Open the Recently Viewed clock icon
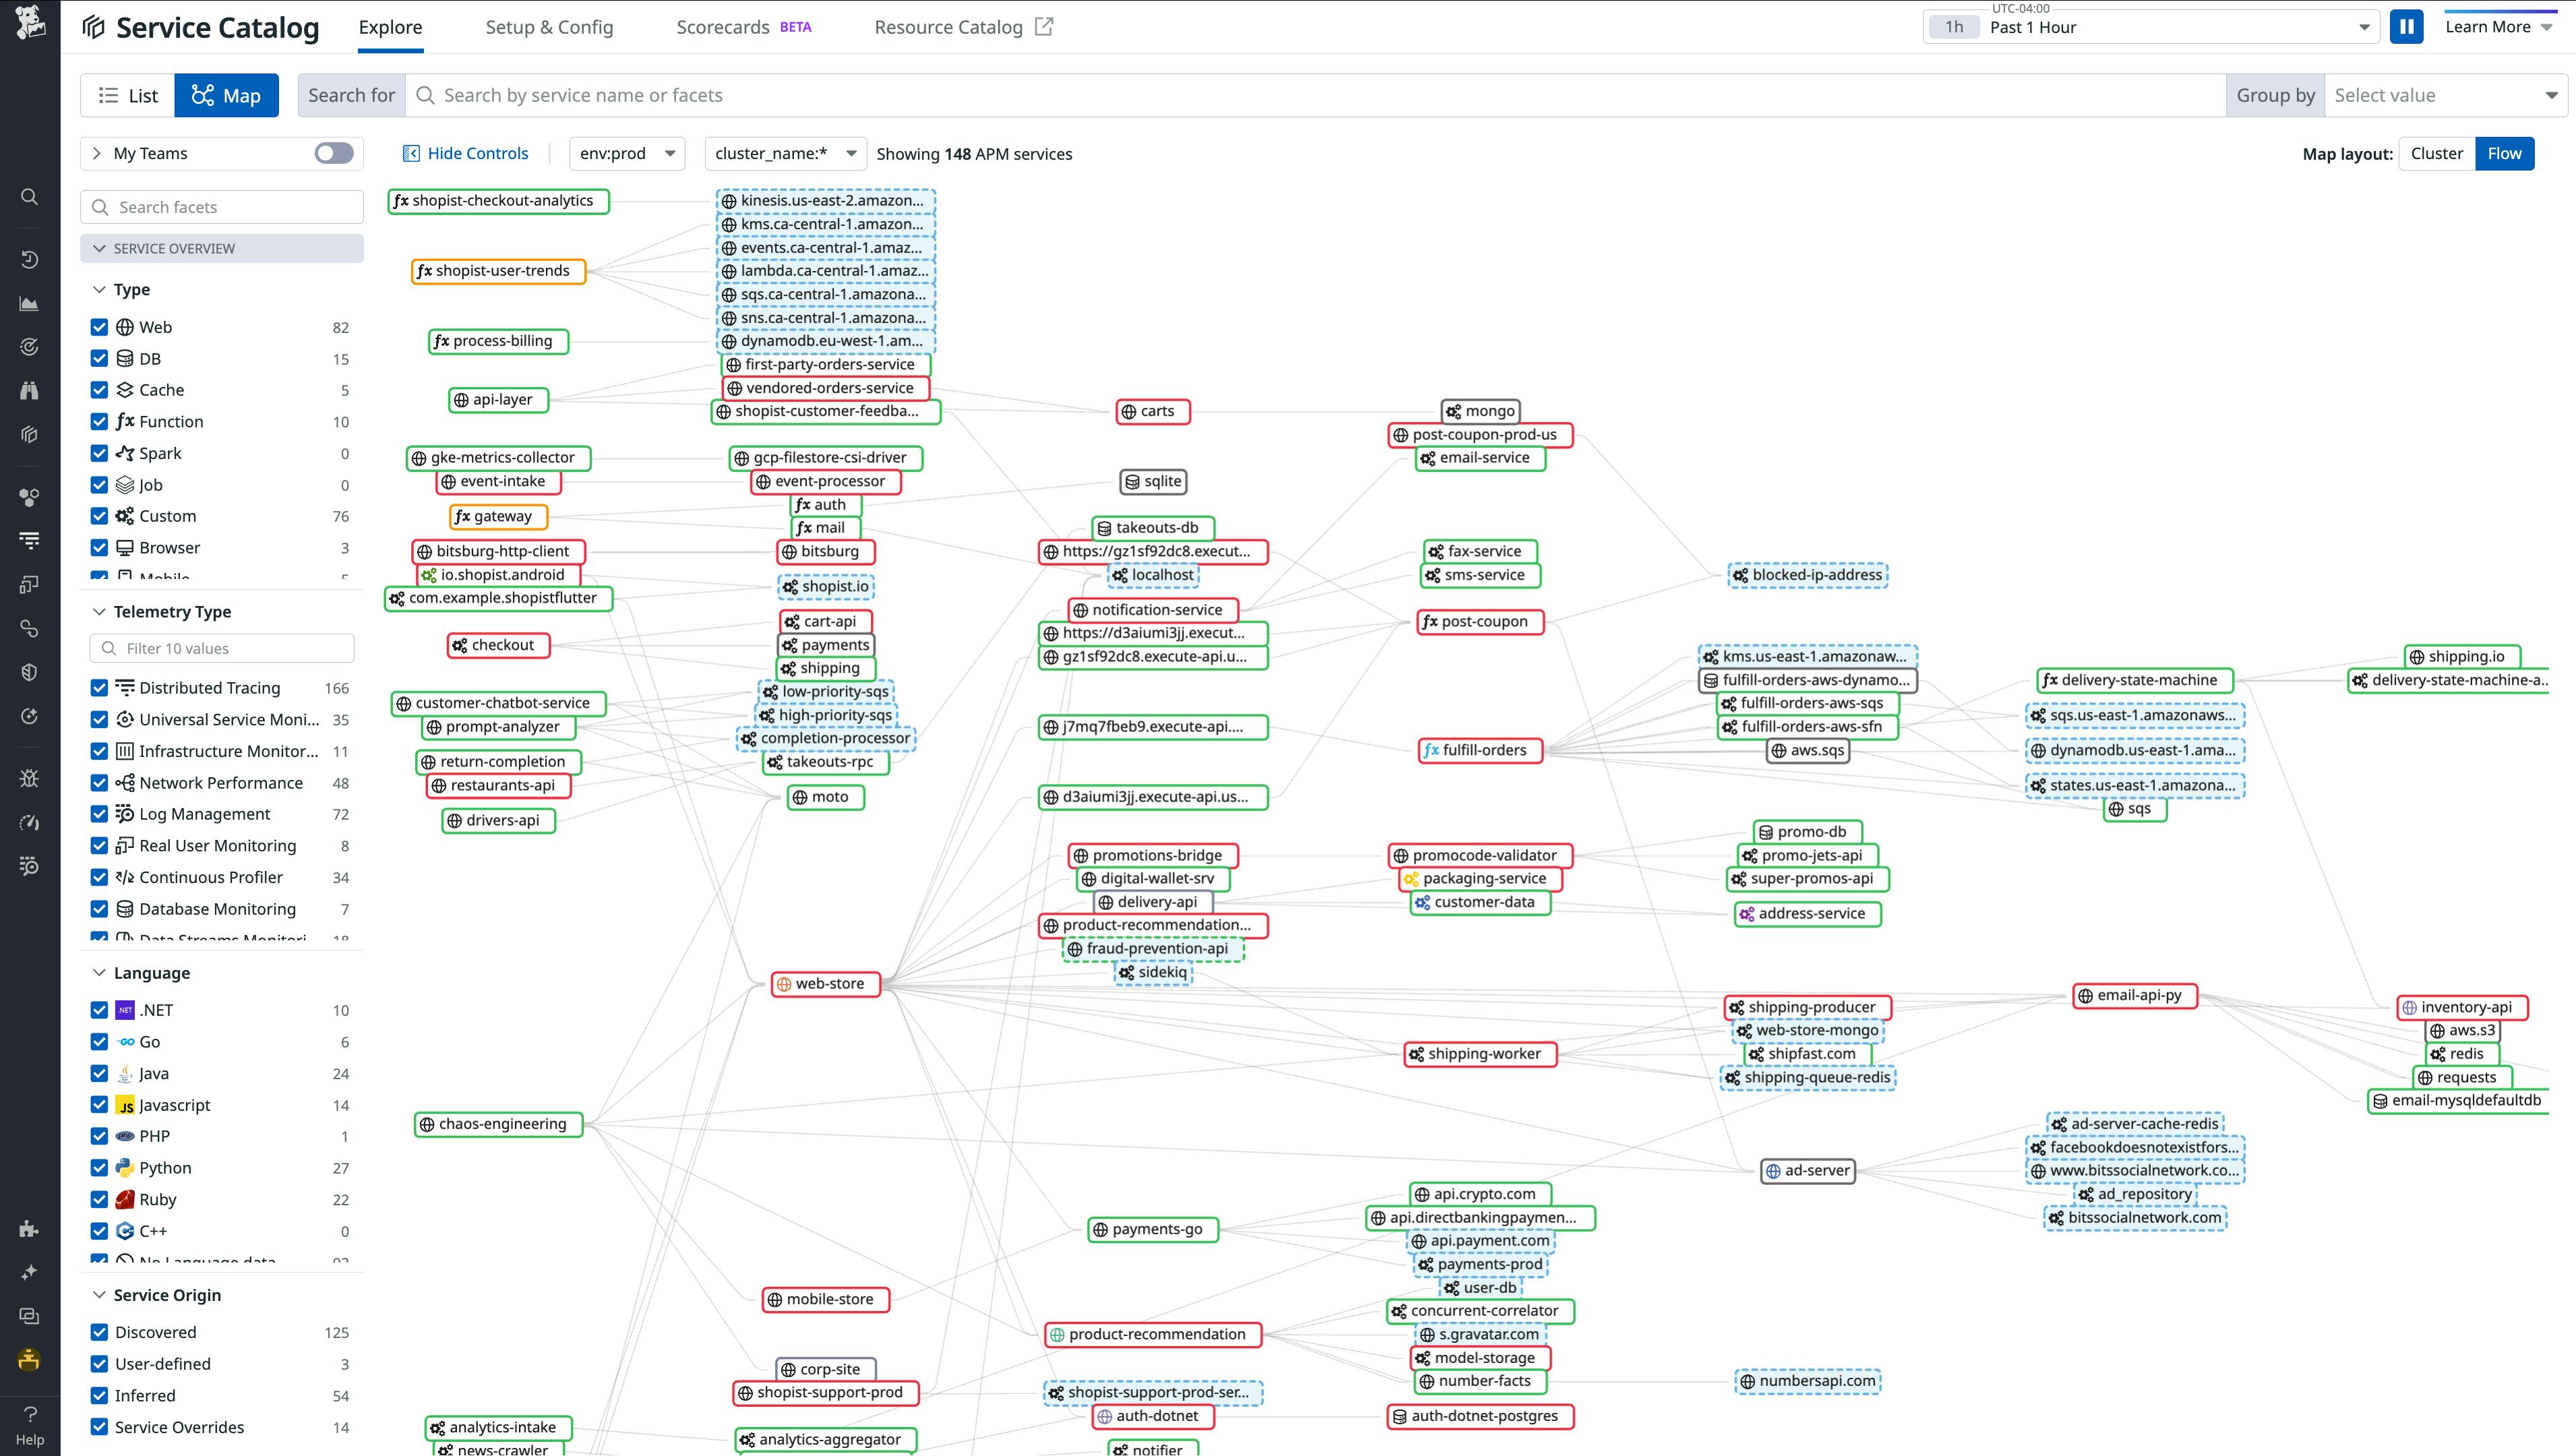Image resolution: width=2576 pixels, height=1456 pixels. pyautogui.click(x=30, y=258)
